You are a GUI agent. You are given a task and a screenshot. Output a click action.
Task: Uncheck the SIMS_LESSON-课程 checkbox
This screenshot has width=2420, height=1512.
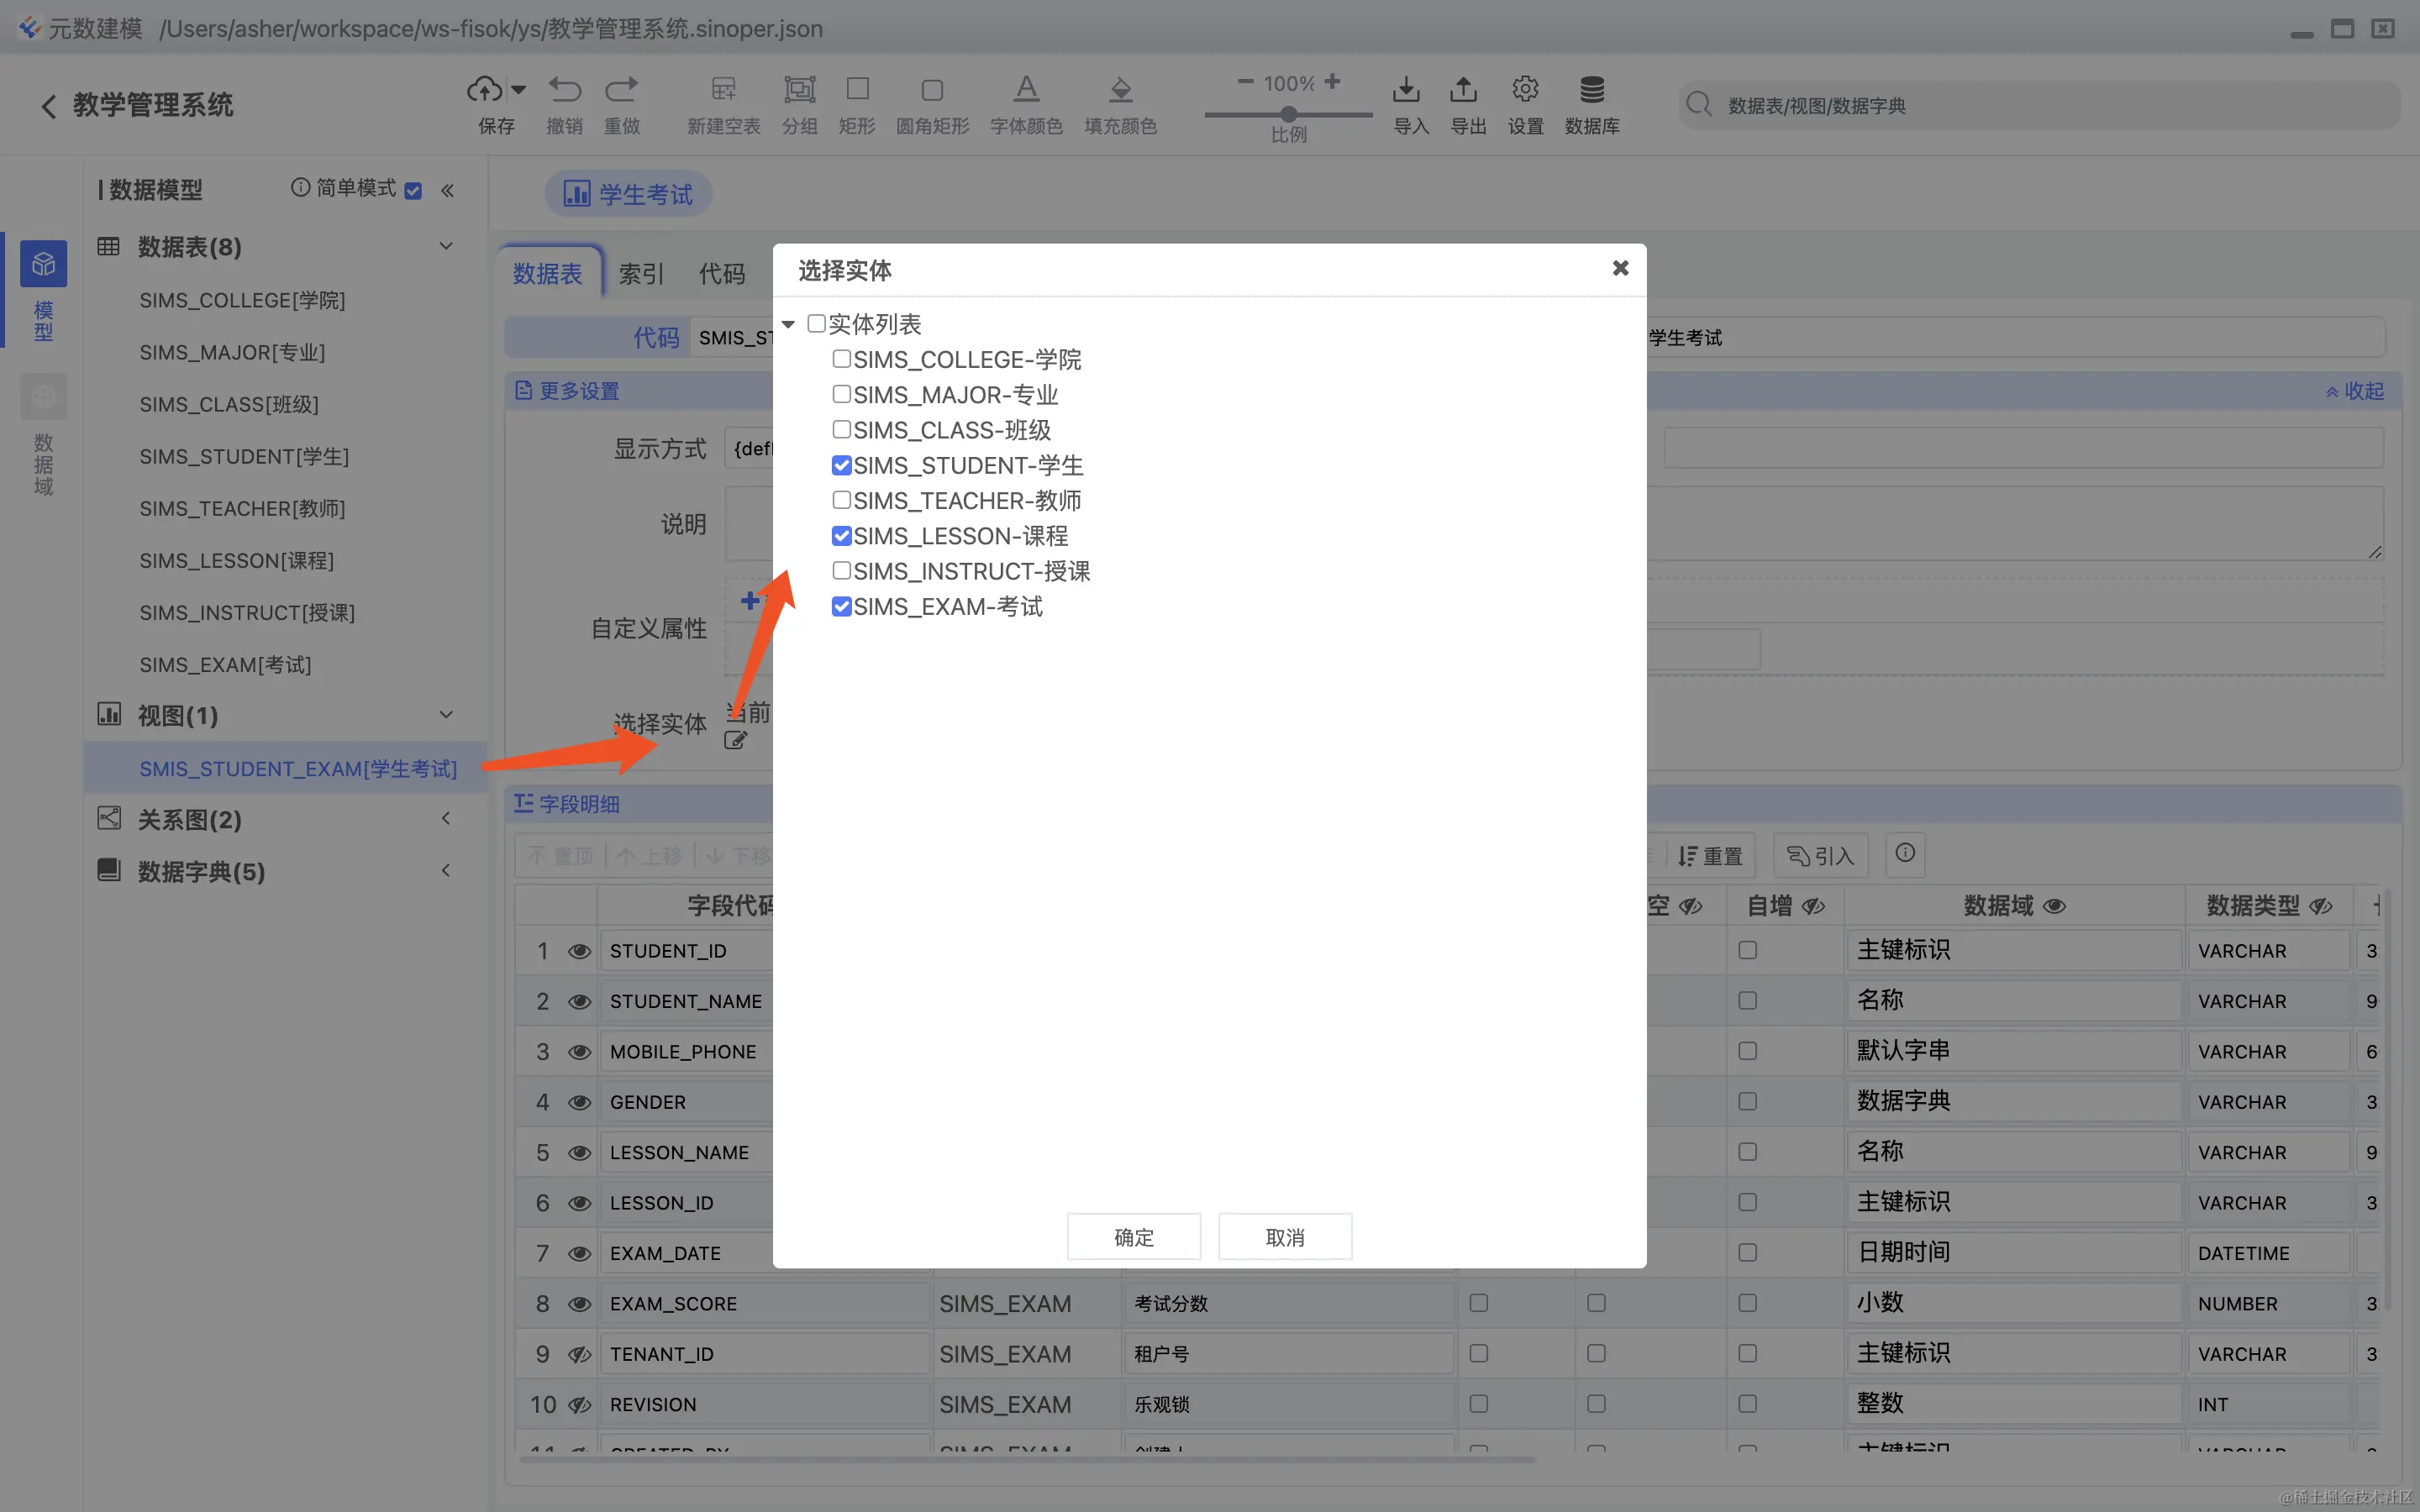point(841,536)
